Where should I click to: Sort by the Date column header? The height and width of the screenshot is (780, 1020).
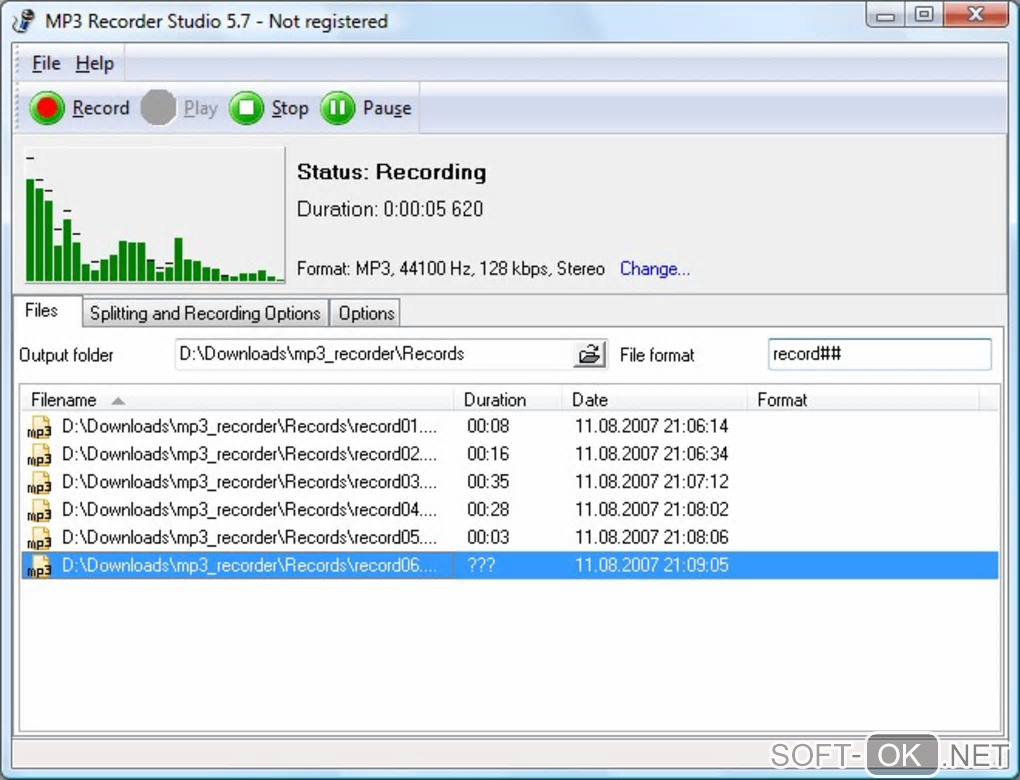(x=654, y=399)
